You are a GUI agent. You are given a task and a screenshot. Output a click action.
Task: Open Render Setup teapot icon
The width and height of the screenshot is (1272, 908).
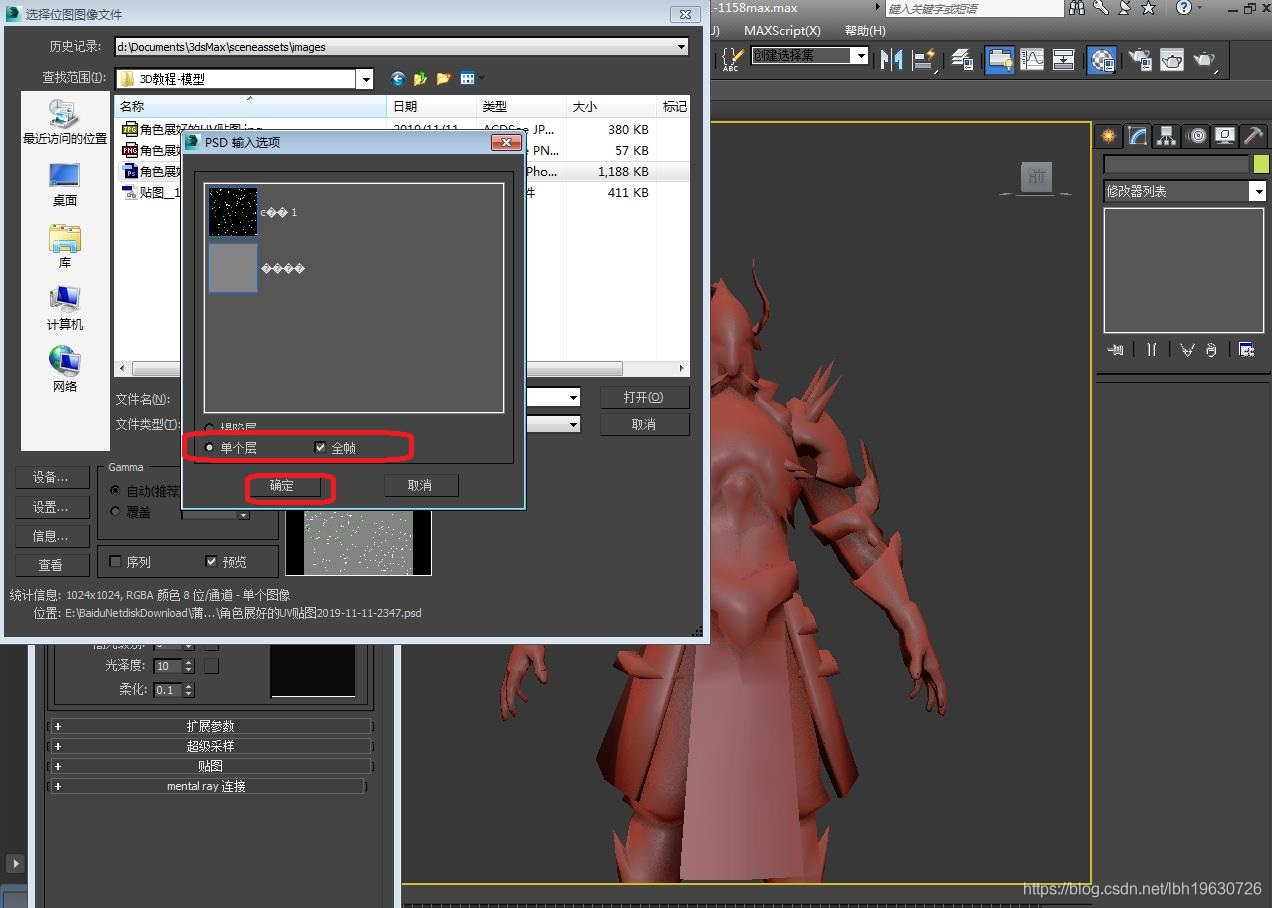pos(1139,60)
